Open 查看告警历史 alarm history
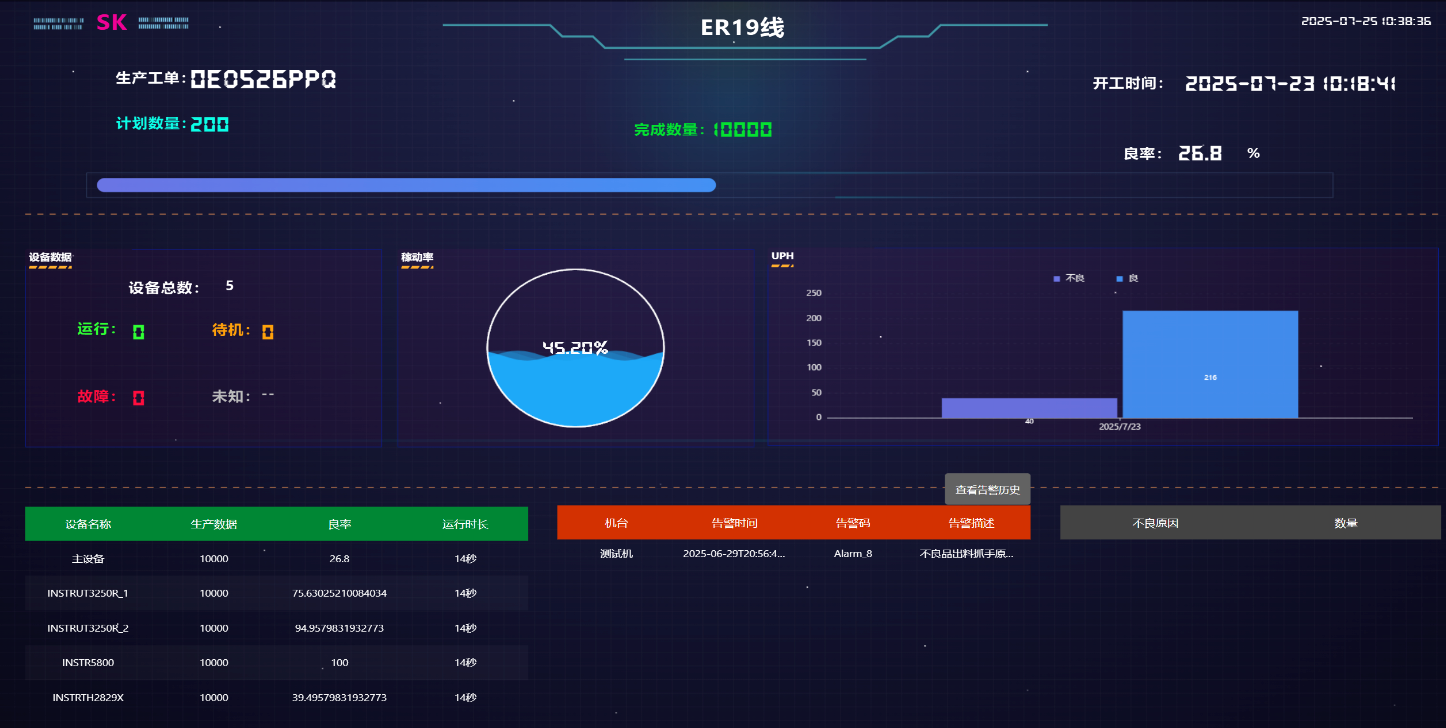This screenshot has width=1446, height=728. pos(987,490)
